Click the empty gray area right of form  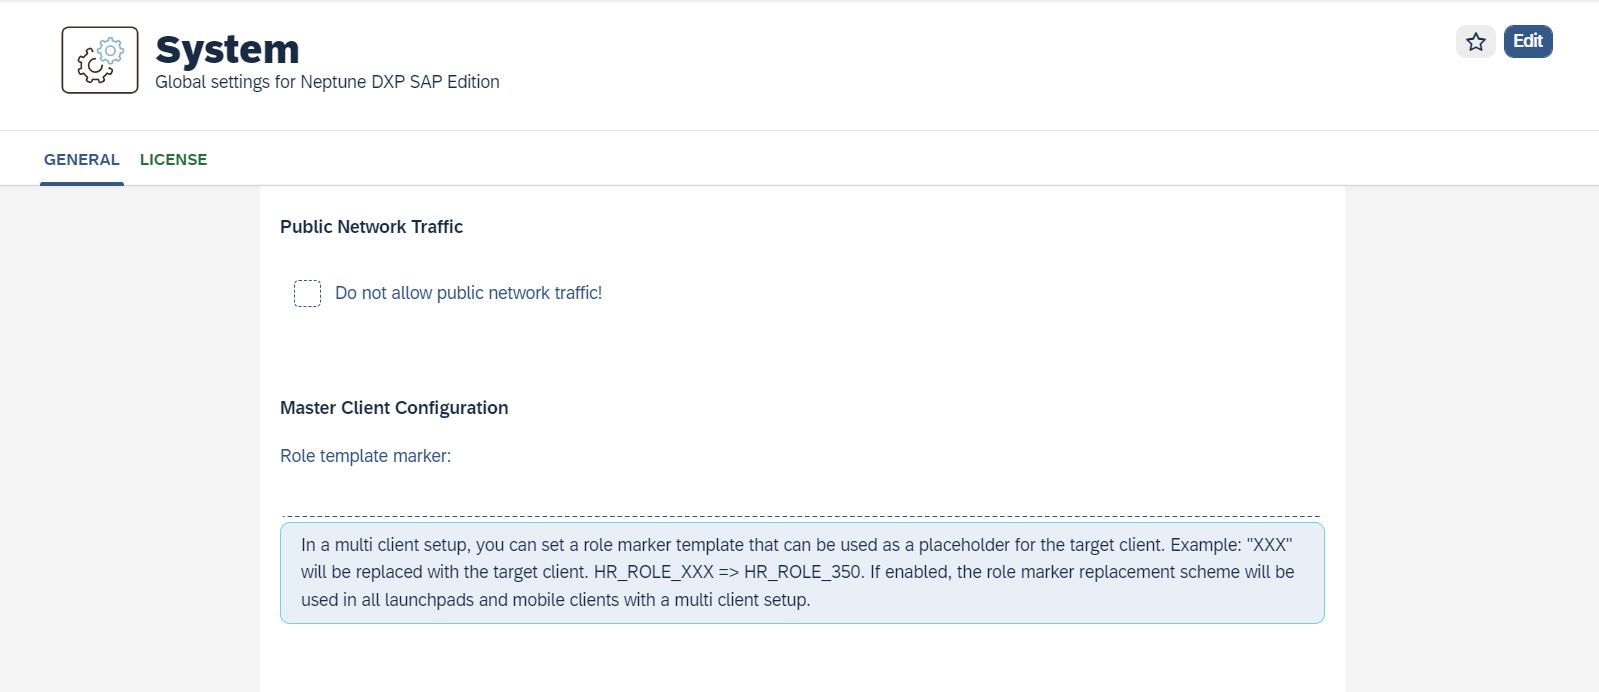[x=1470, y=440]
